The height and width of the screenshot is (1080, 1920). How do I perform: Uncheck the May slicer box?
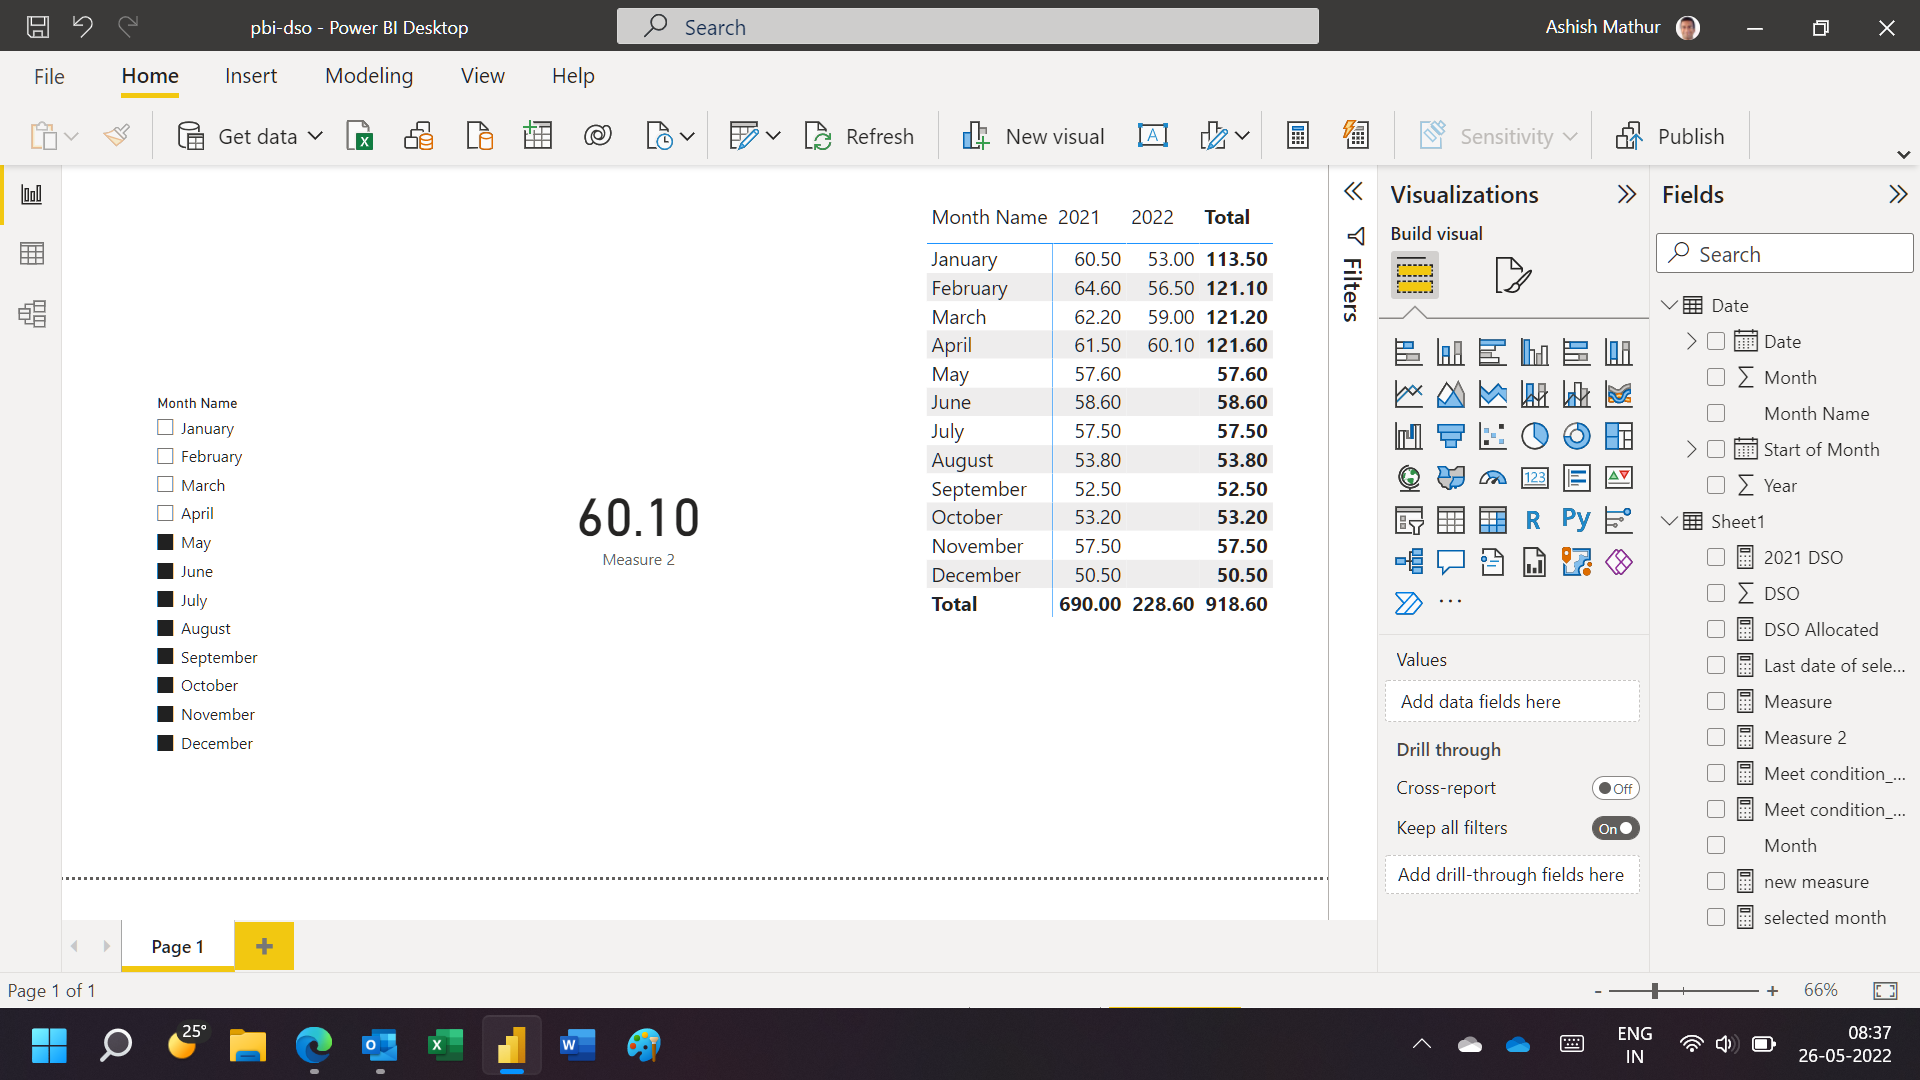(x=165, y=542)
